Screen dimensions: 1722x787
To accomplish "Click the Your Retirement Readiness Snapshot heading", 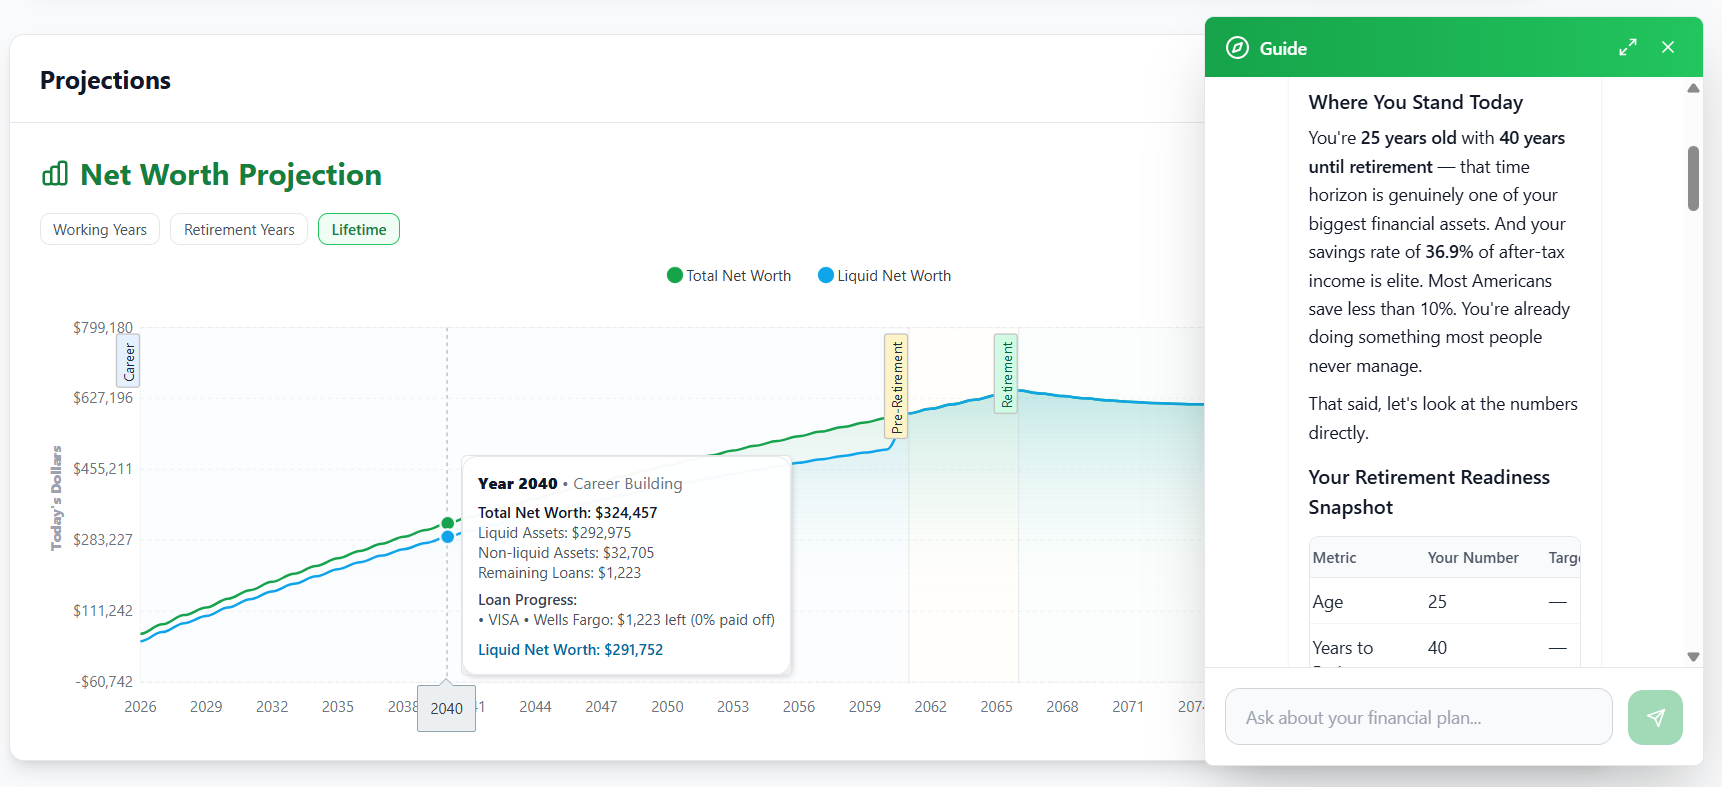I will 1429,492.
